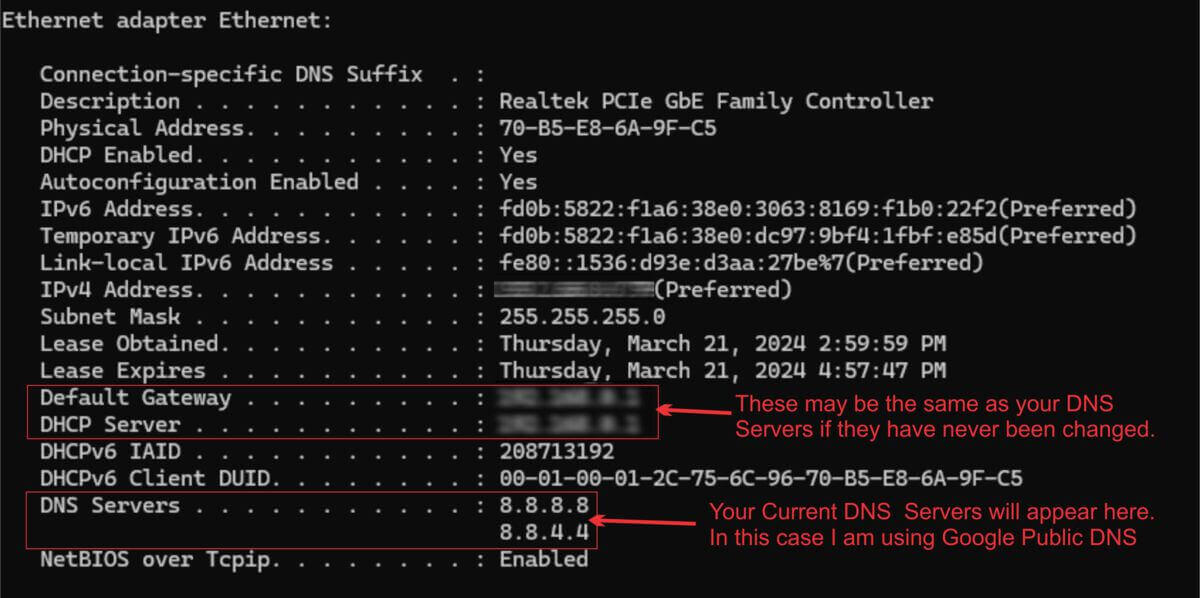Click the Subnet Mask value 255.255.255.0
Viewport: 1200px width, 598px height.
point(582,316)
